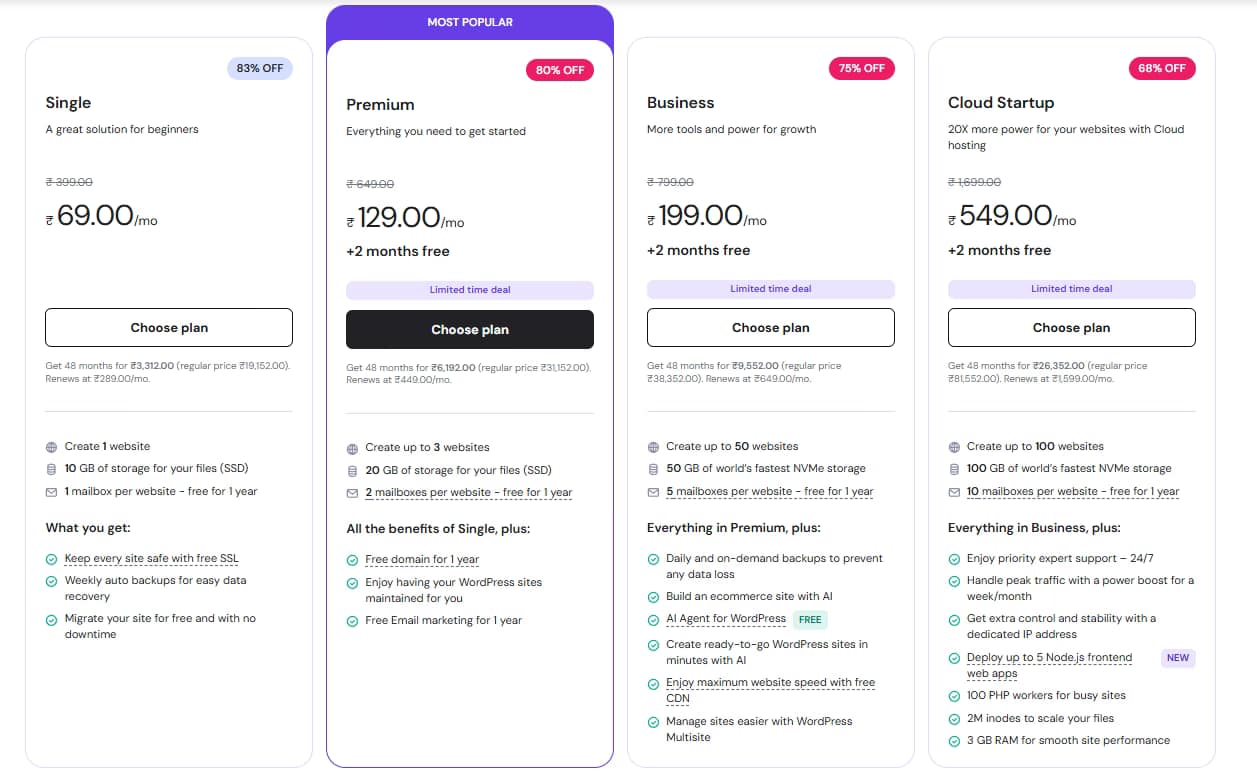This screenshot has height=777, width=1257.
Task: Click the "MOST POPULAR" banner
Action: (469, 21)
